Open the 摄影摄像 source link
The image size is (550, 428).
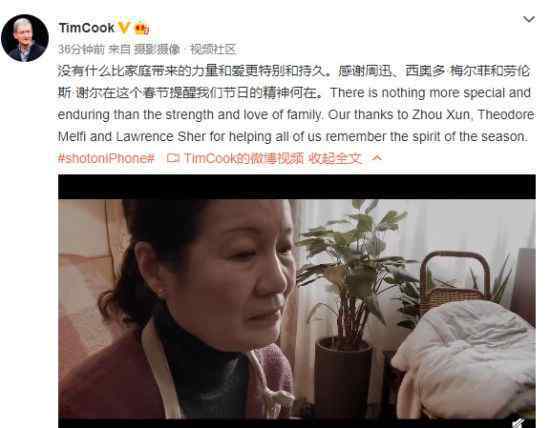click(157, 49)
